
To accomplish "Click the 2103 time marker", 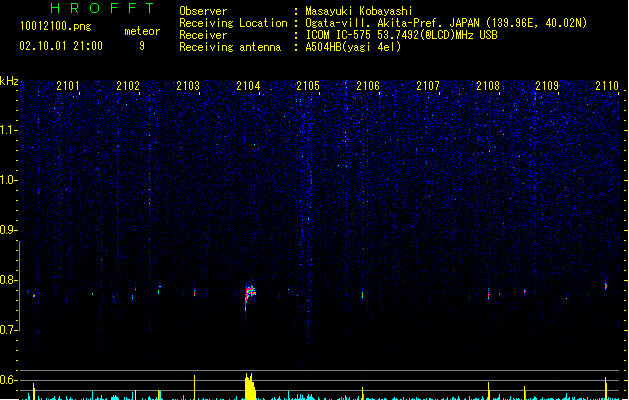I will coord(188,85).
